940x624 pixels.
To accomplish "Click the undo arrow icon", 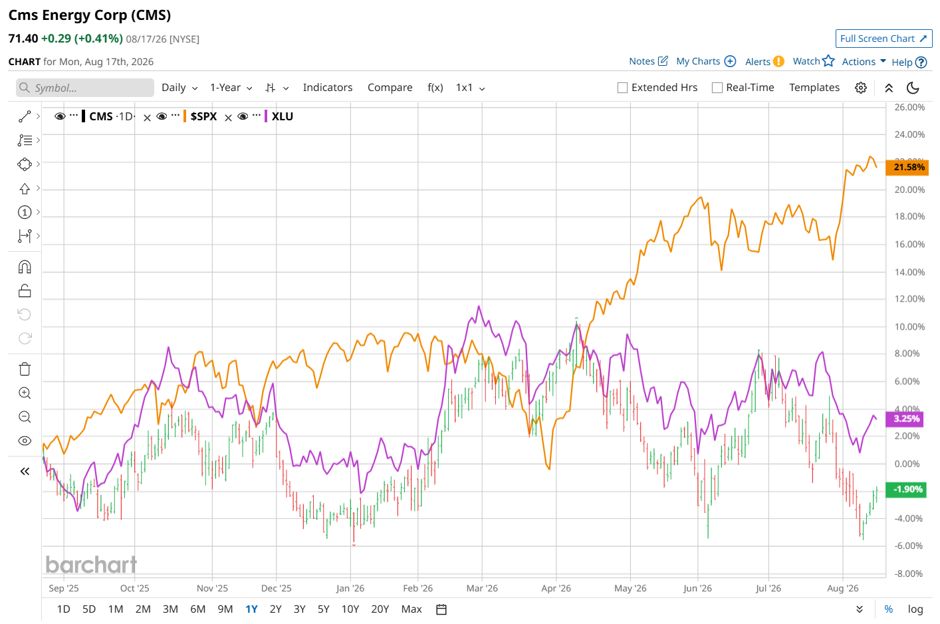I will coord(25,315).
